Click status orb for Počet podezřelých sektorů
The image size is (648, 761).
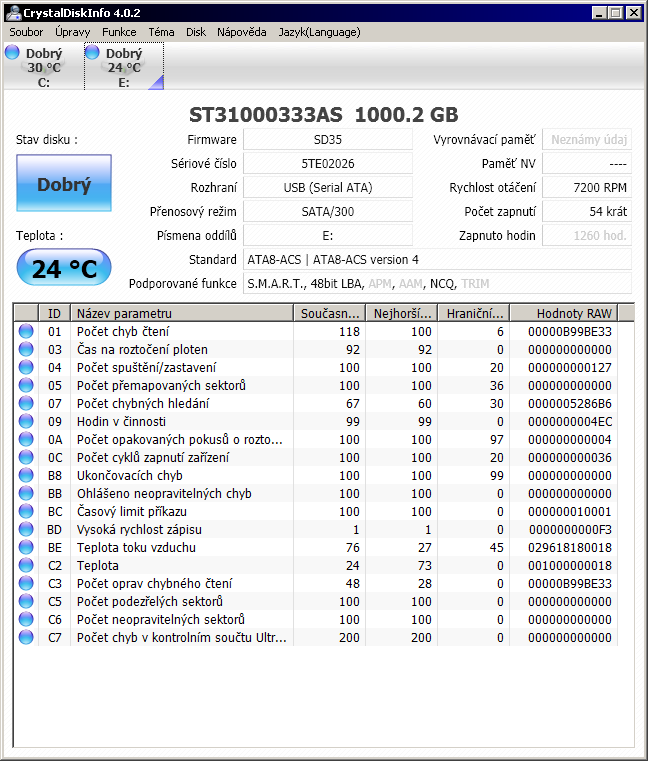[26, 601]
